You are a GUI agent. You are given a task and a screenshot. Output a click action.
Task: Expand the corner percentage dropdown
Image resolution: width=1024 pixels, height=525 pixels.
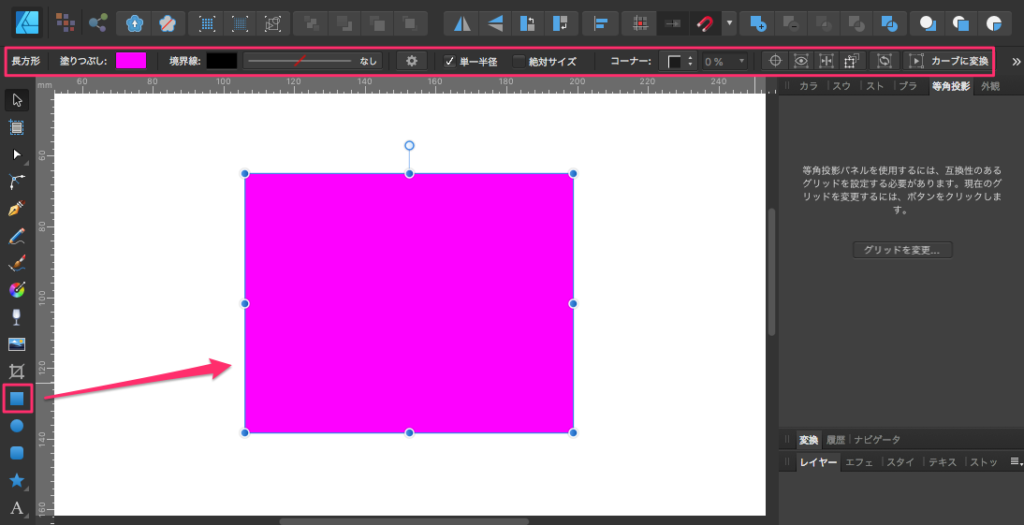(x=741, y=61)
